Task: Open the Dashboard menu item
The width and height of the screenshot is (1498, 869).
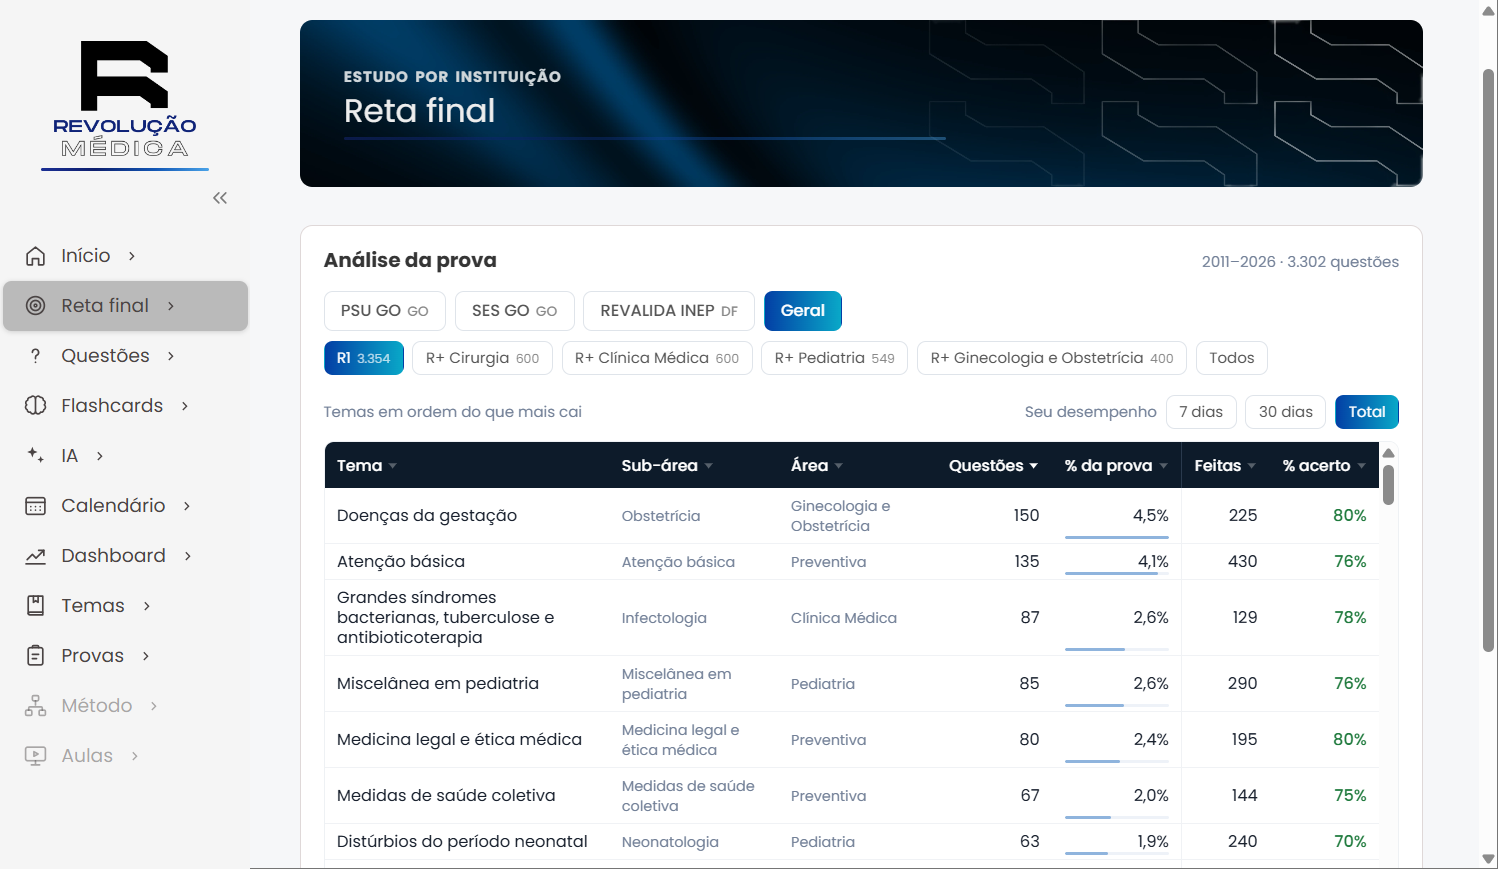Action: click(x=125, y=556)
